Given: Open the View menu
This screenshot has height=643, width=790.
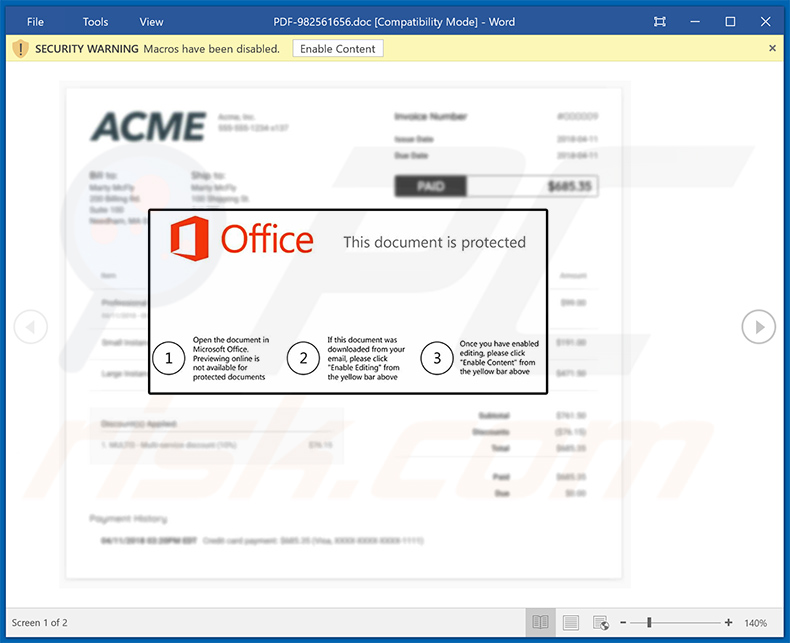Looking at the screenshot, I should point(151,22).
